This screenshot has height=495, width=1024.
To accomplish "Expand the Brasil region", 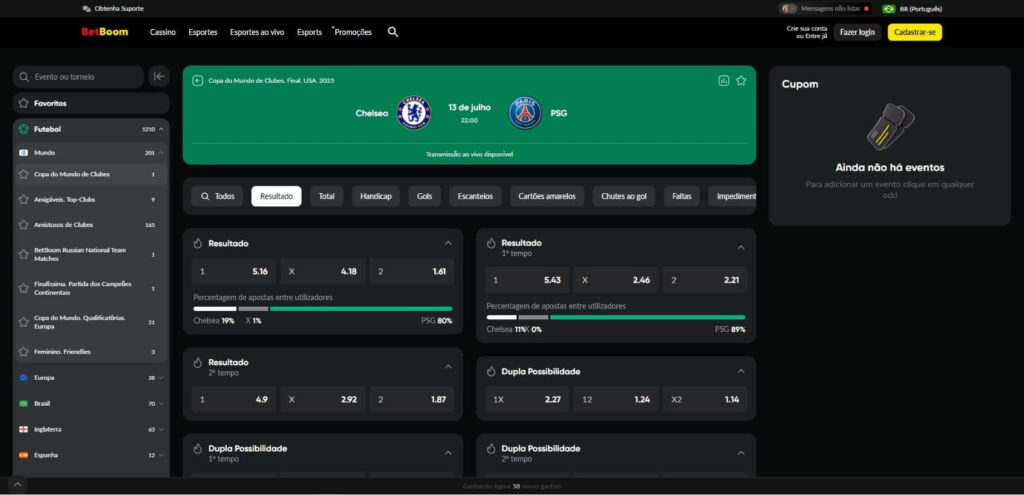I will 161,404.
